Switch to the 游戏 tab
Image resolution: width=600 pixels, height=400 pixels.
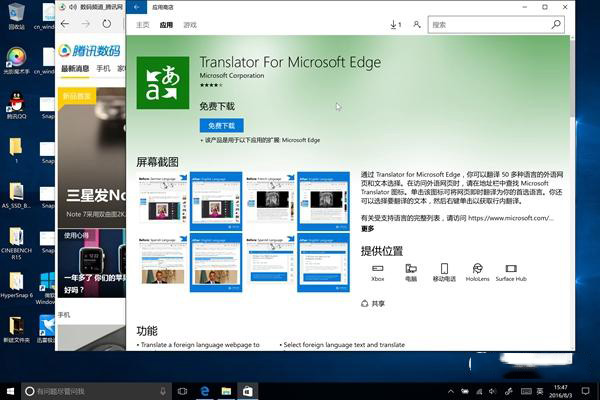[x=190, y=25]
